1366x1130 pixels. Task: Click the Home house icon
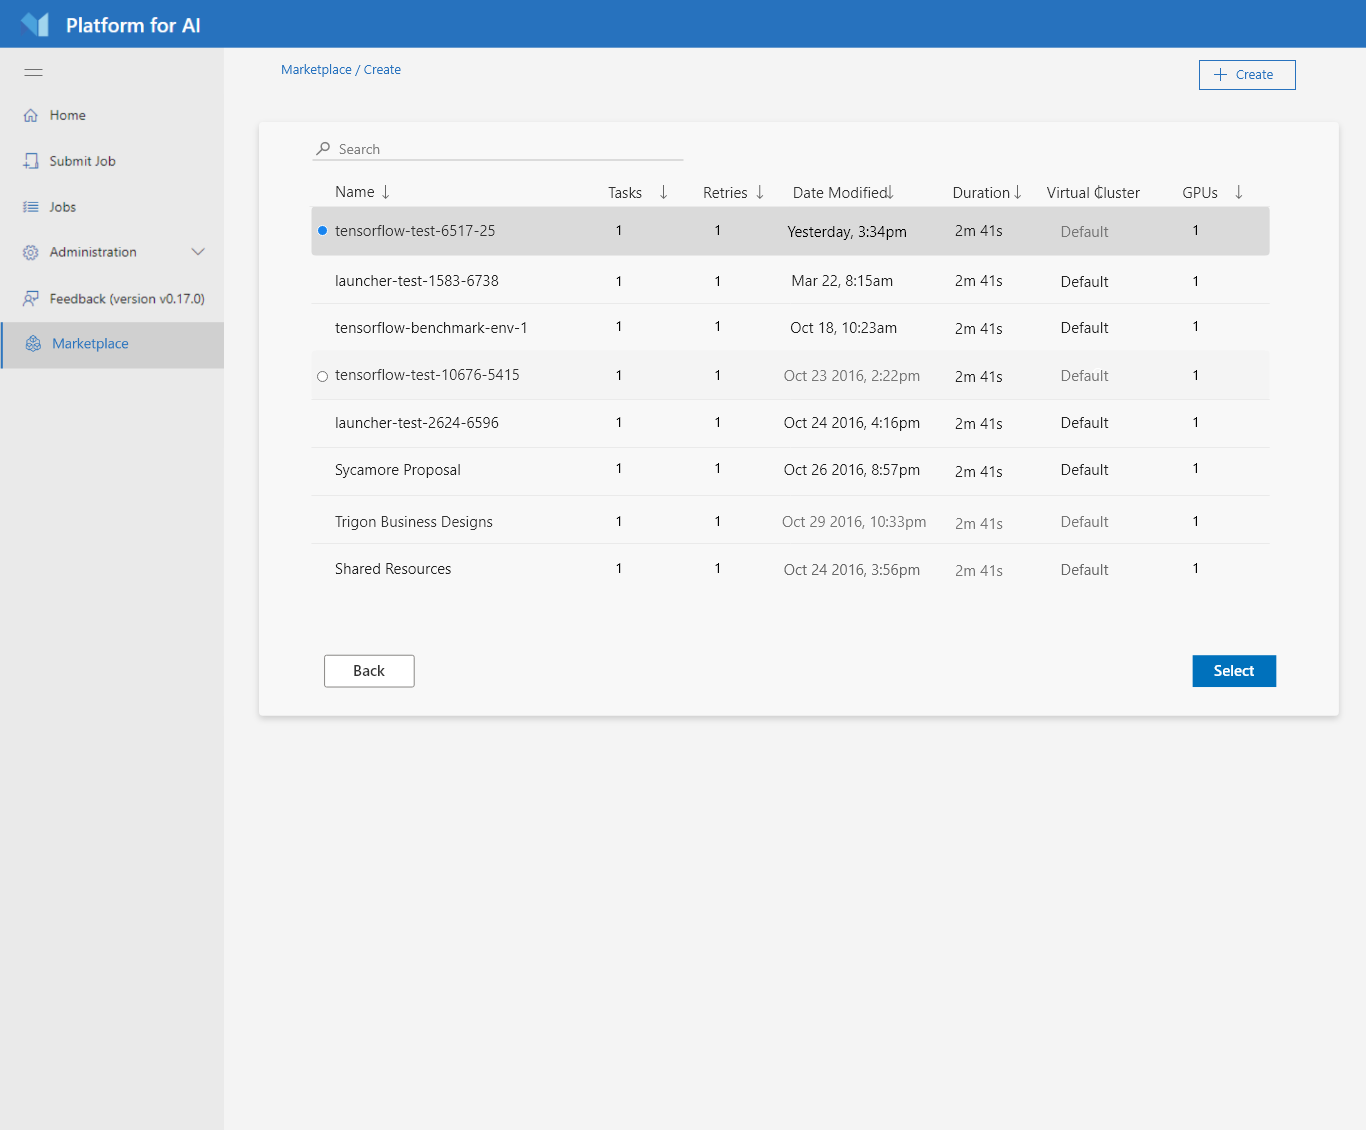(x=31, y=115)
